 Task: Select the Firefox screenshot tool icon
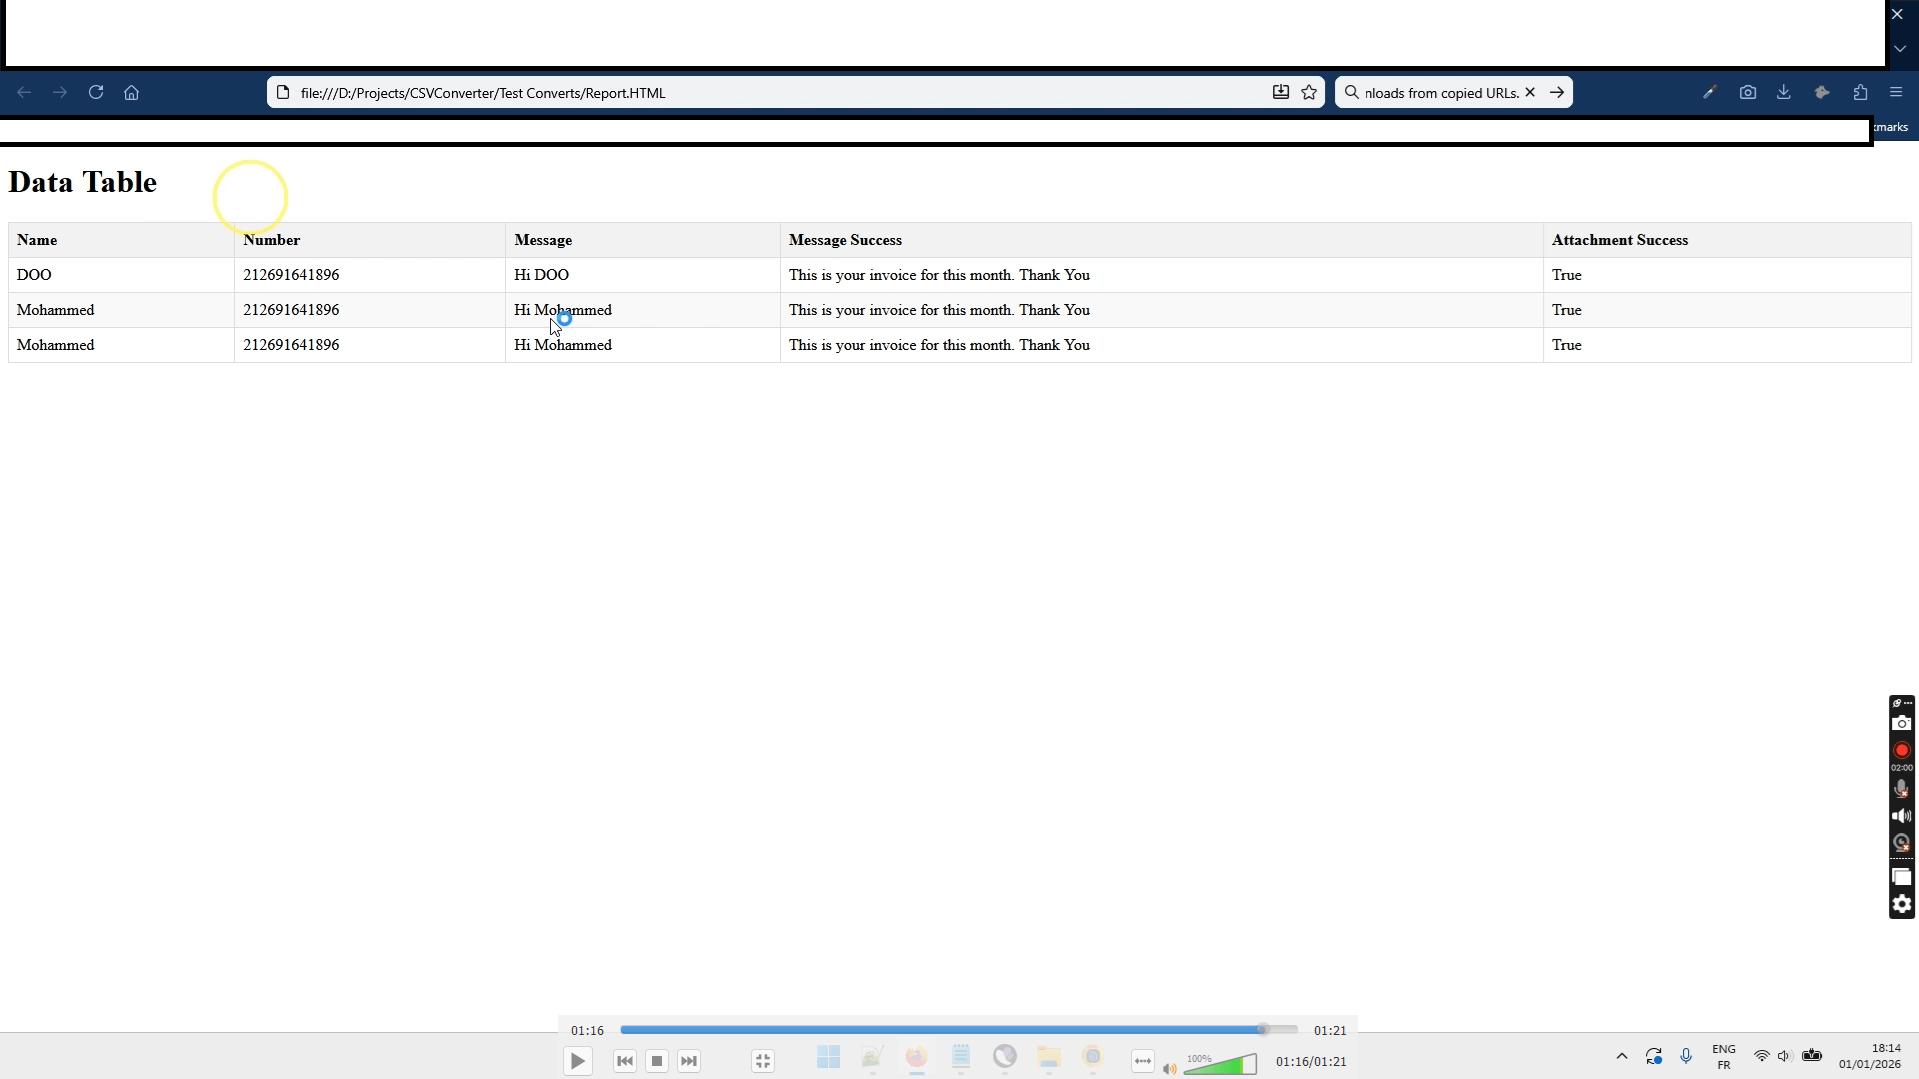(1748, 92)
